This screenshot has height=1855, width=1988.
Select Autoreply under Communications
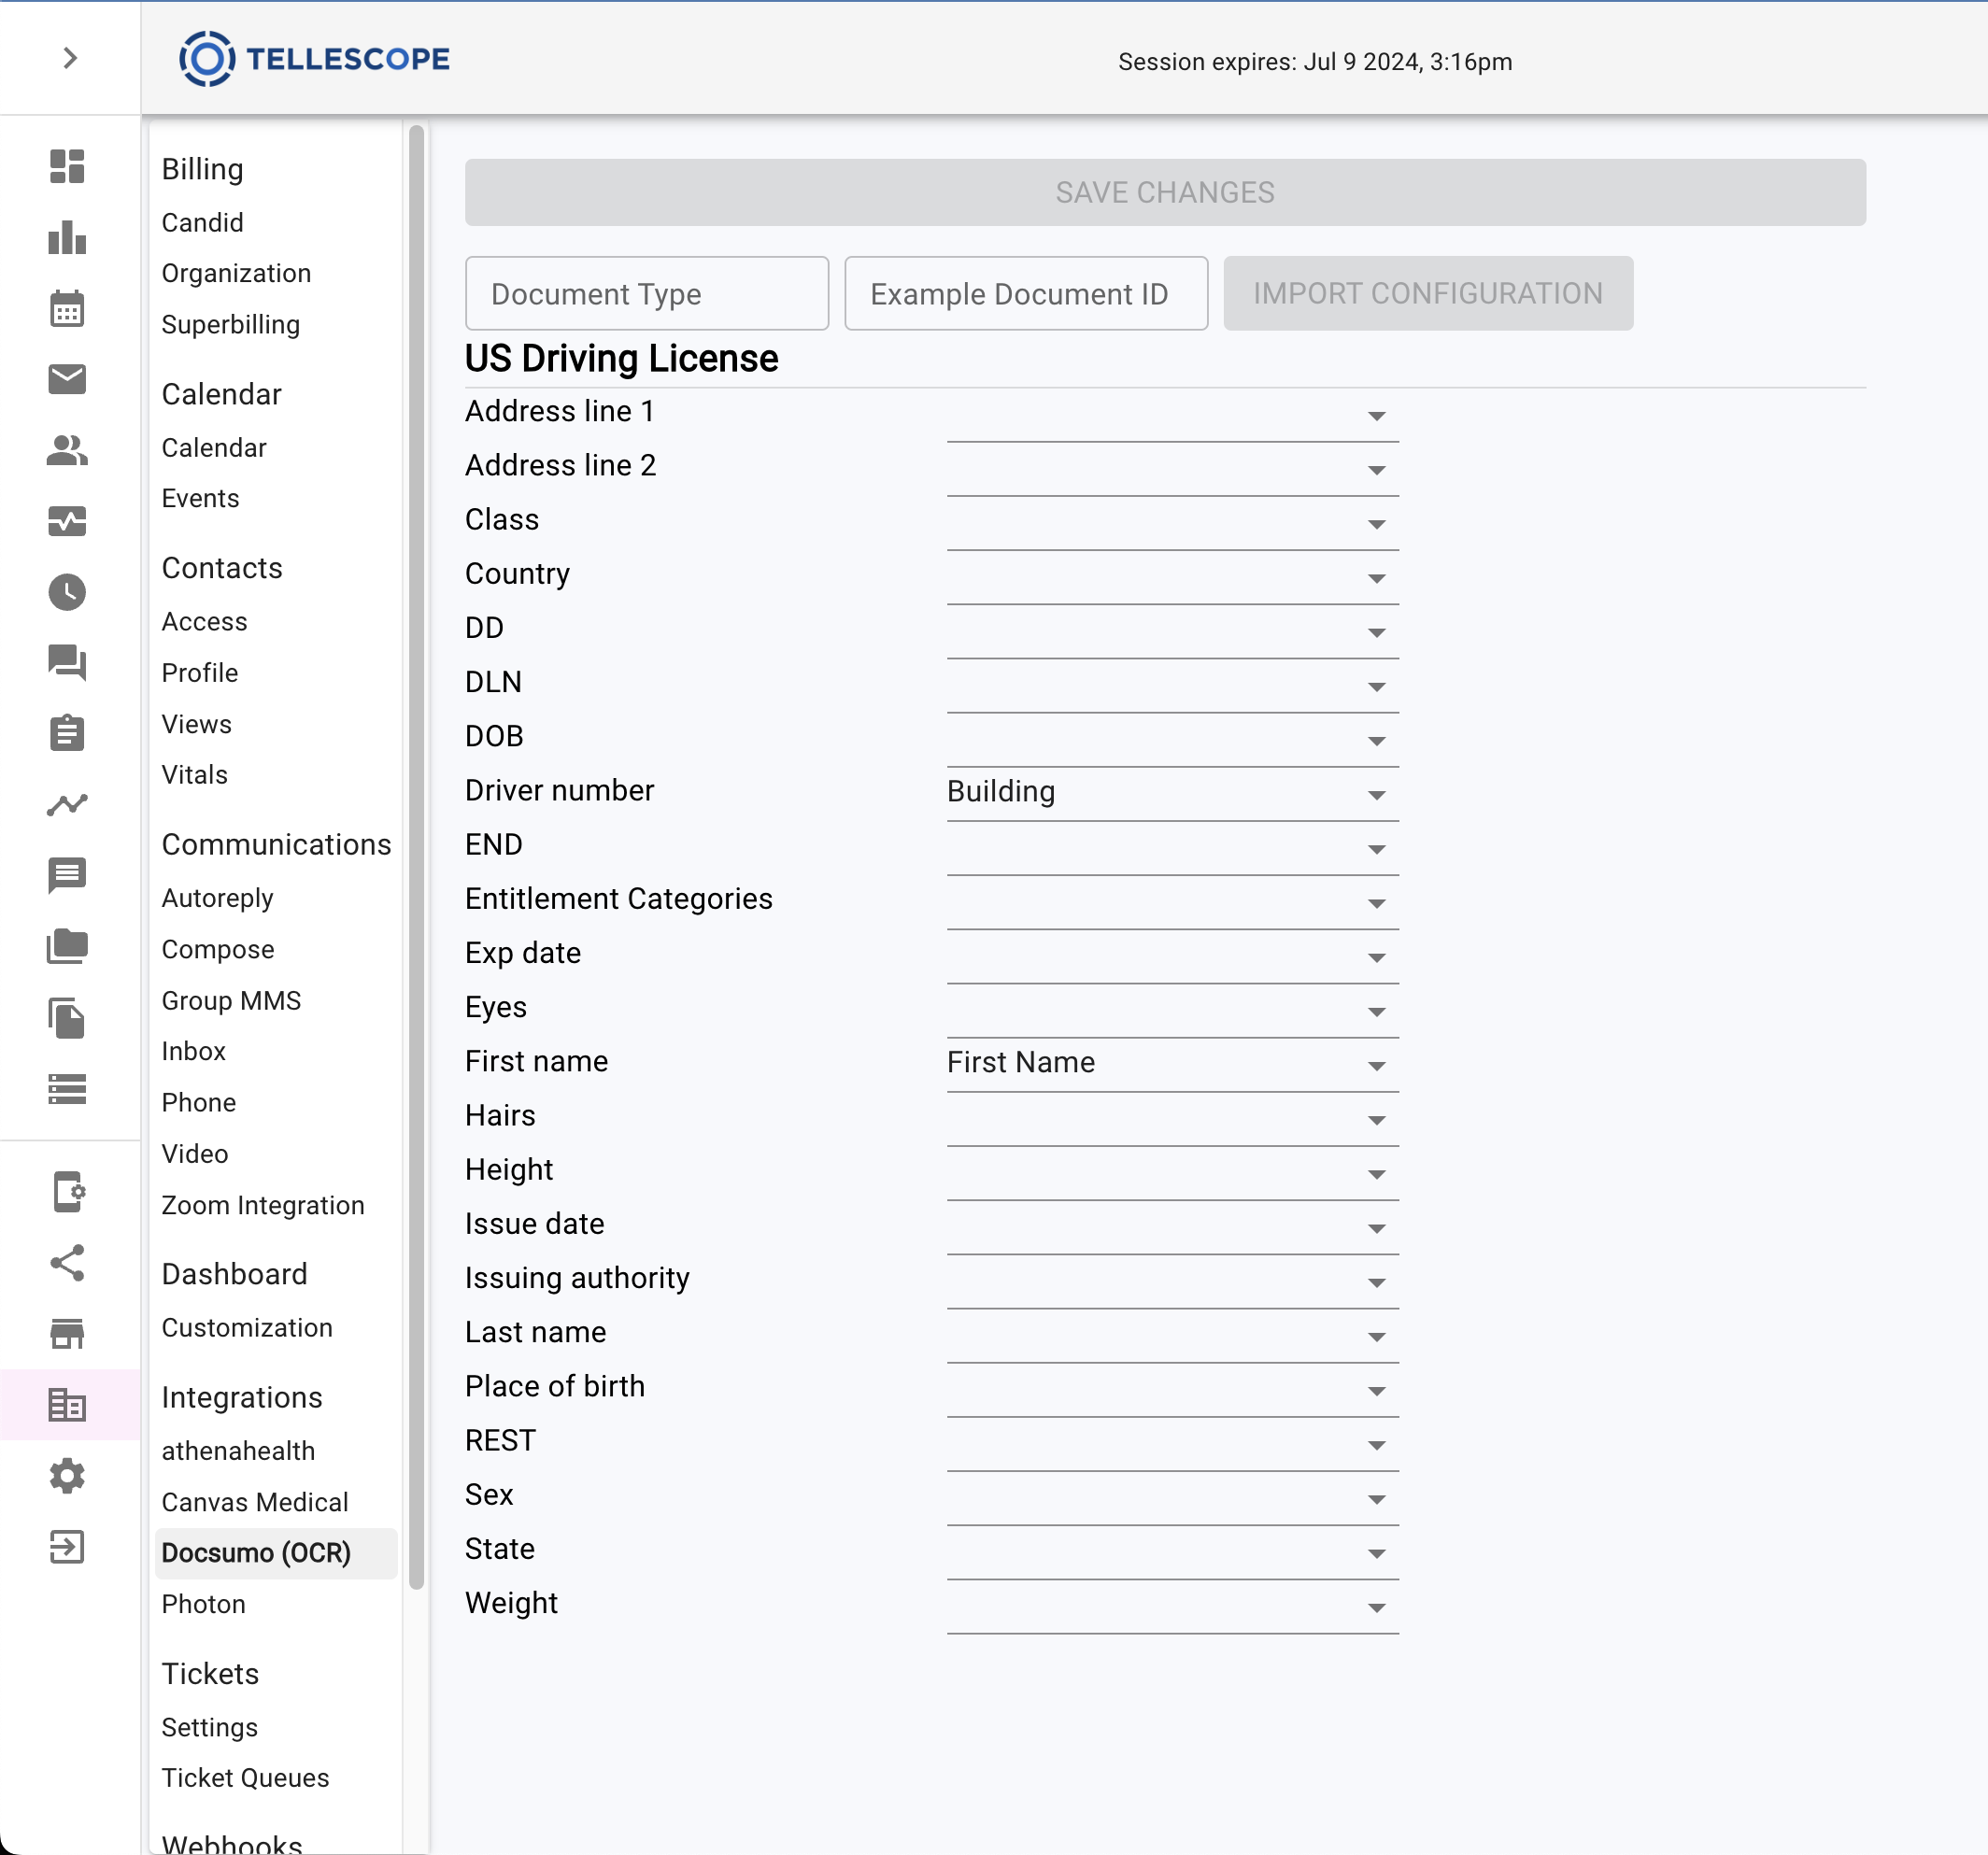pos(218,898)
